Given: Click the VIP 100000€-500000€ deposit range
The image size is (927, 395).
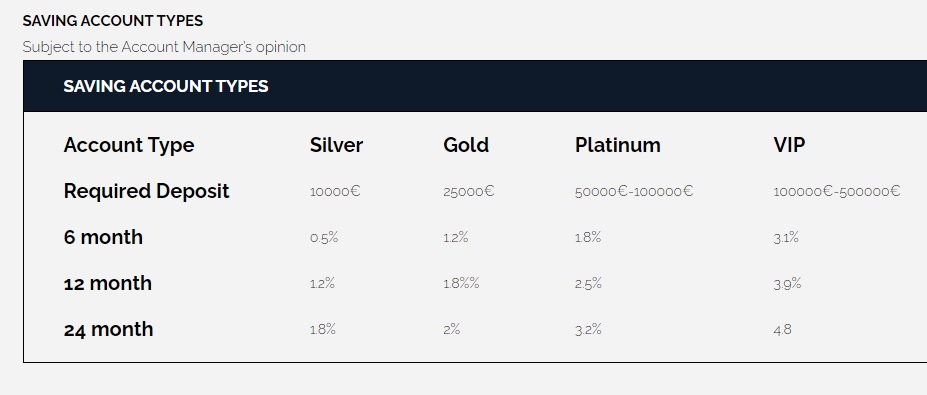Looking at the screenshot, I should tap(837, 192).
